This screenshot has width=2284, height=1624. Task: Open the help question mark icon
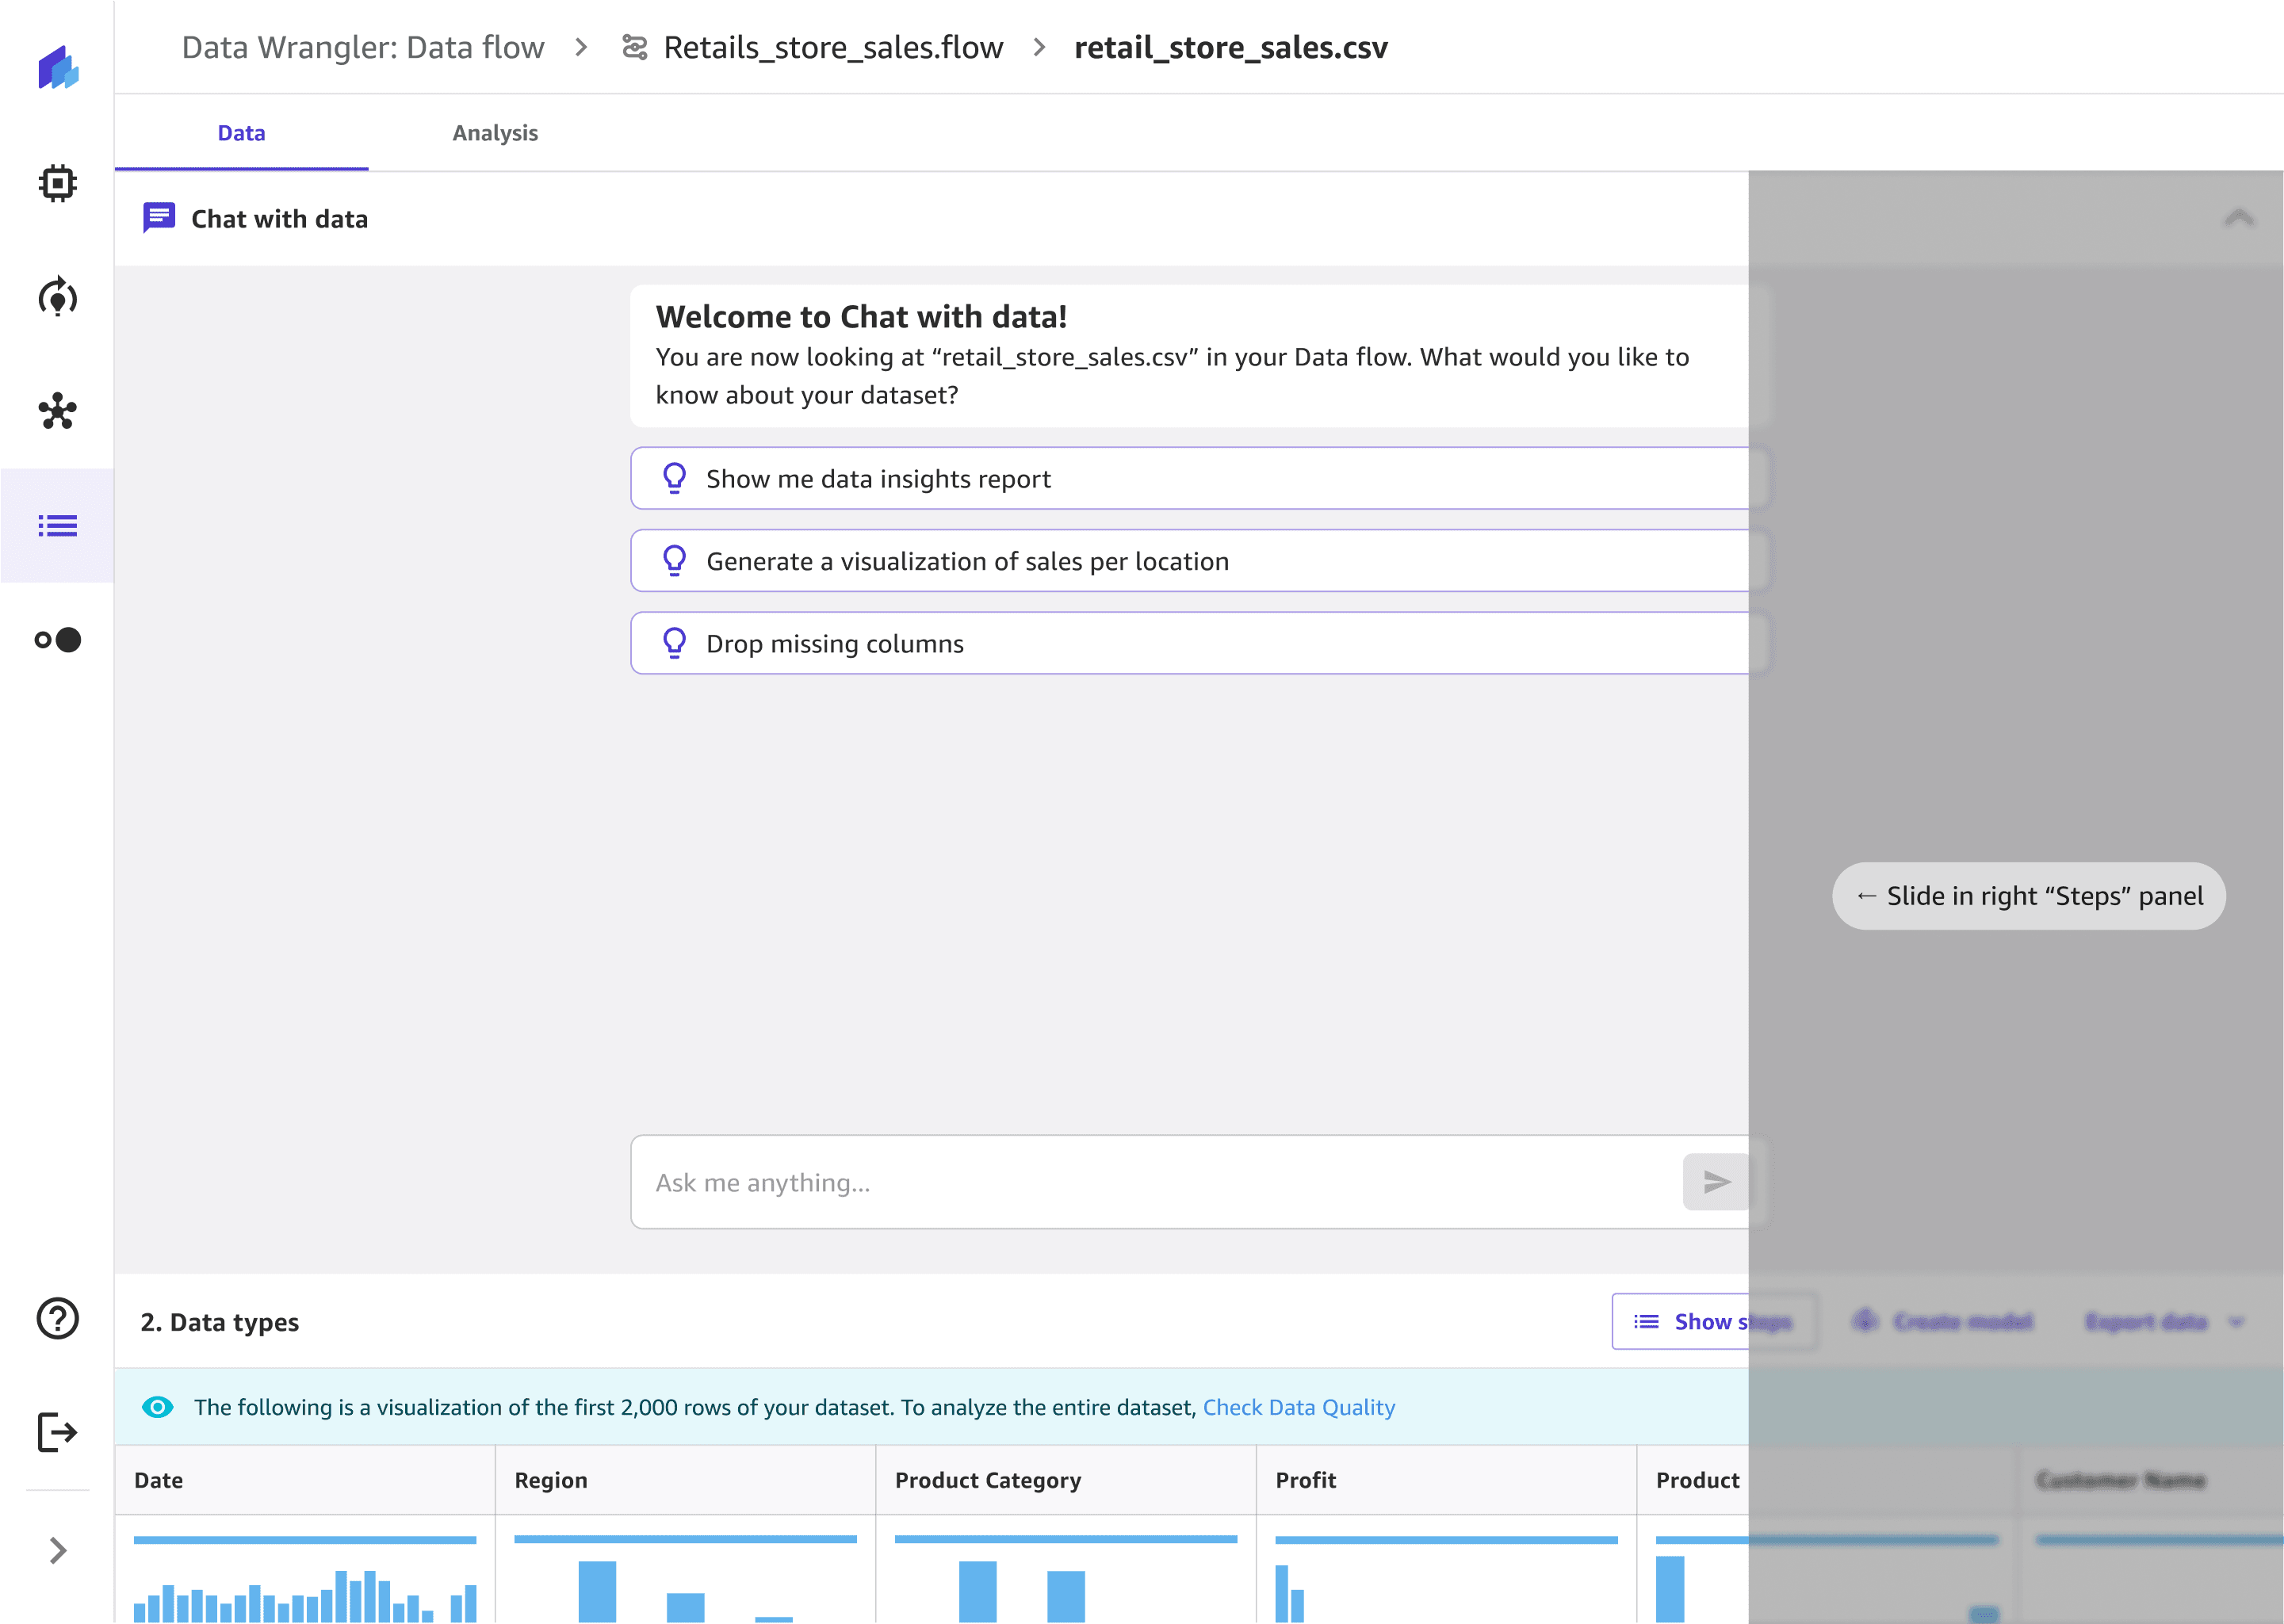[x=57, y=1318]
